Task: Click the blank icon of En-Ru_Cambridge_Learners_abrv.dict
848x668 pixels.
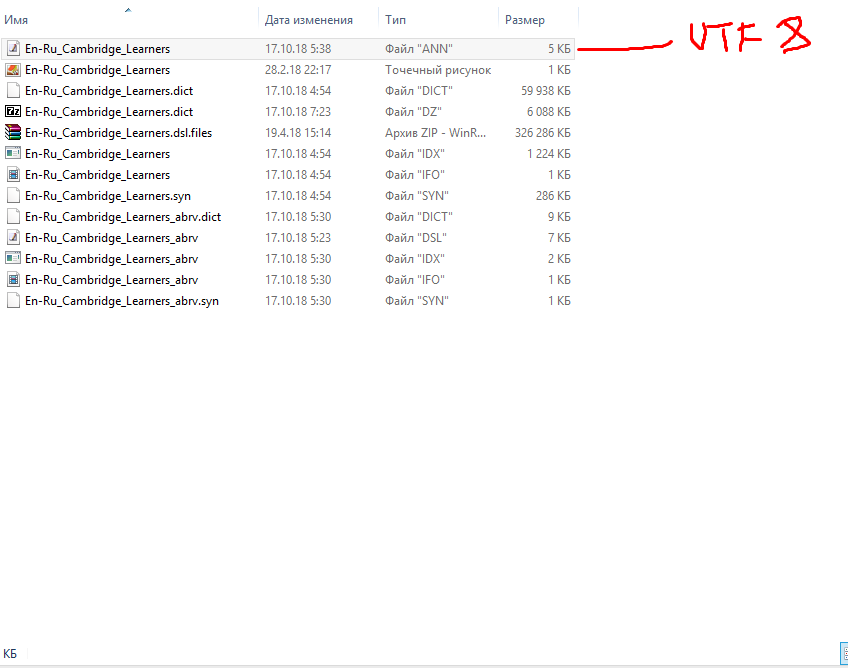Action: pyautogui.click(x=13, y=217)
